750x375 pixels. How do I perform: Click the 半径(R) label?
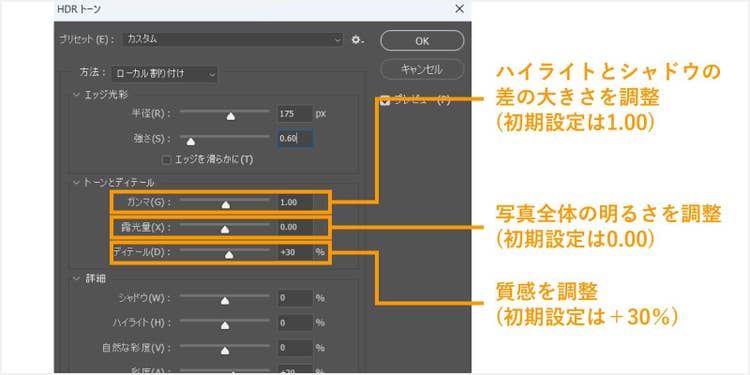tap(152, 114)
